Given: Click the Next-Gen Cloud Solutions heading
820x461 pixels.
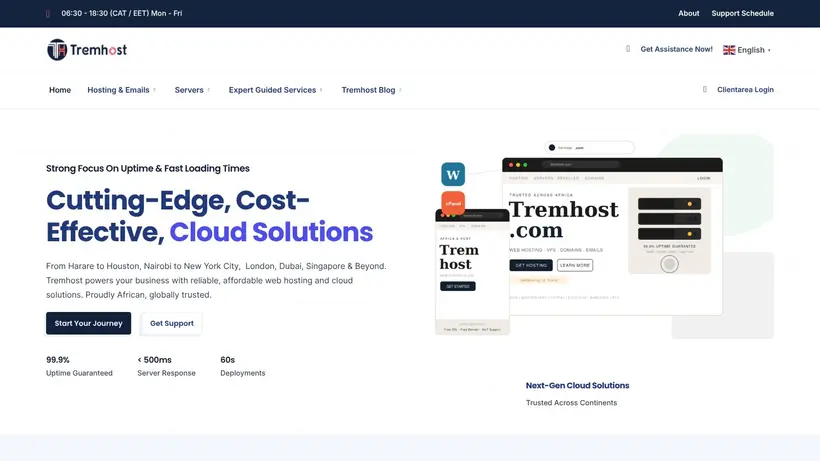Looking at the screenshot, I should coord(577,385).
